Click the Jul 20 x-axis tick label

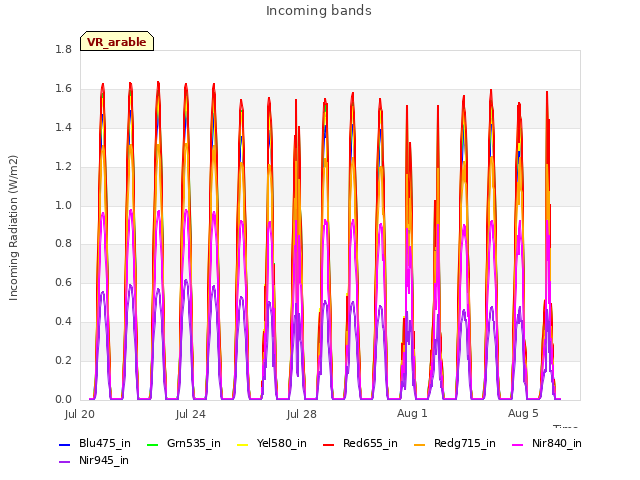pos(80,414)
